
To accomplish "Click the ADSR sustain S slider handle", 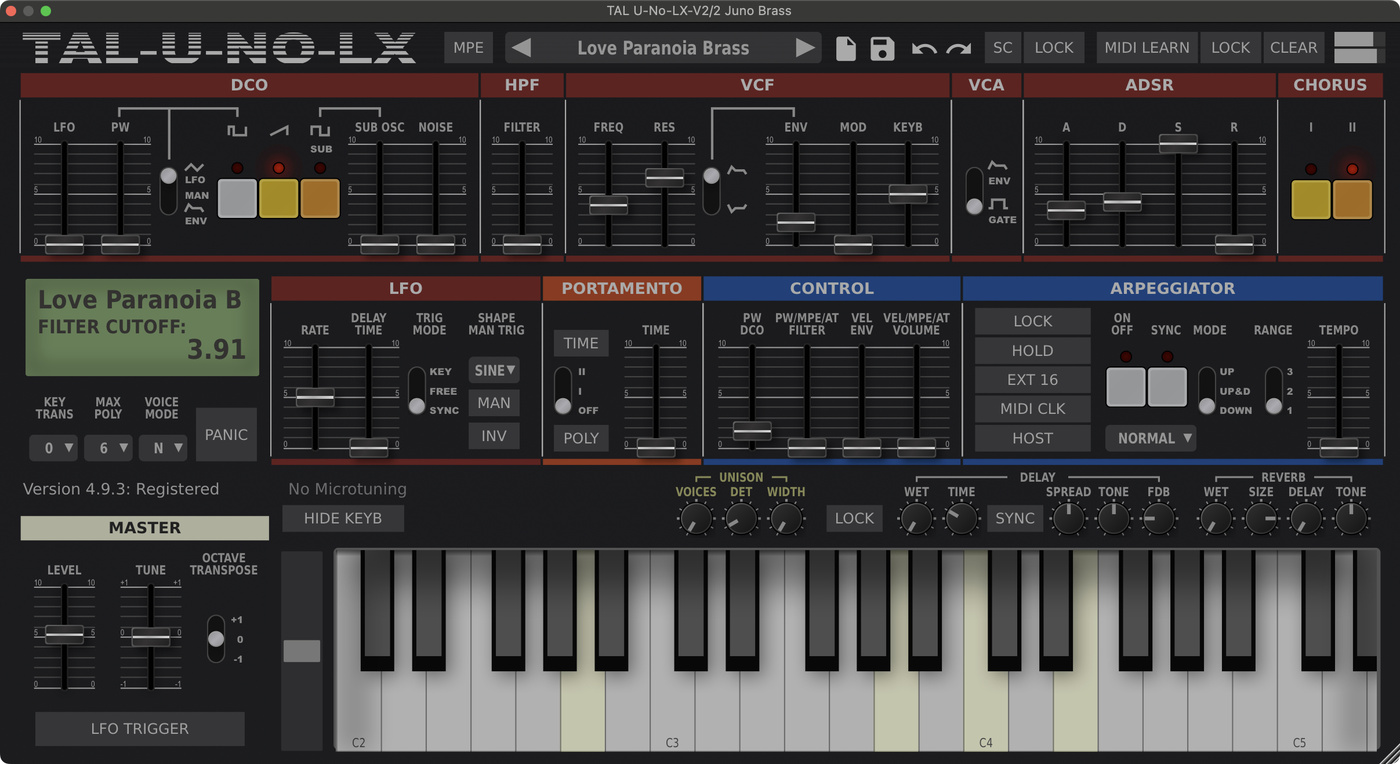I will (1178, 143).
